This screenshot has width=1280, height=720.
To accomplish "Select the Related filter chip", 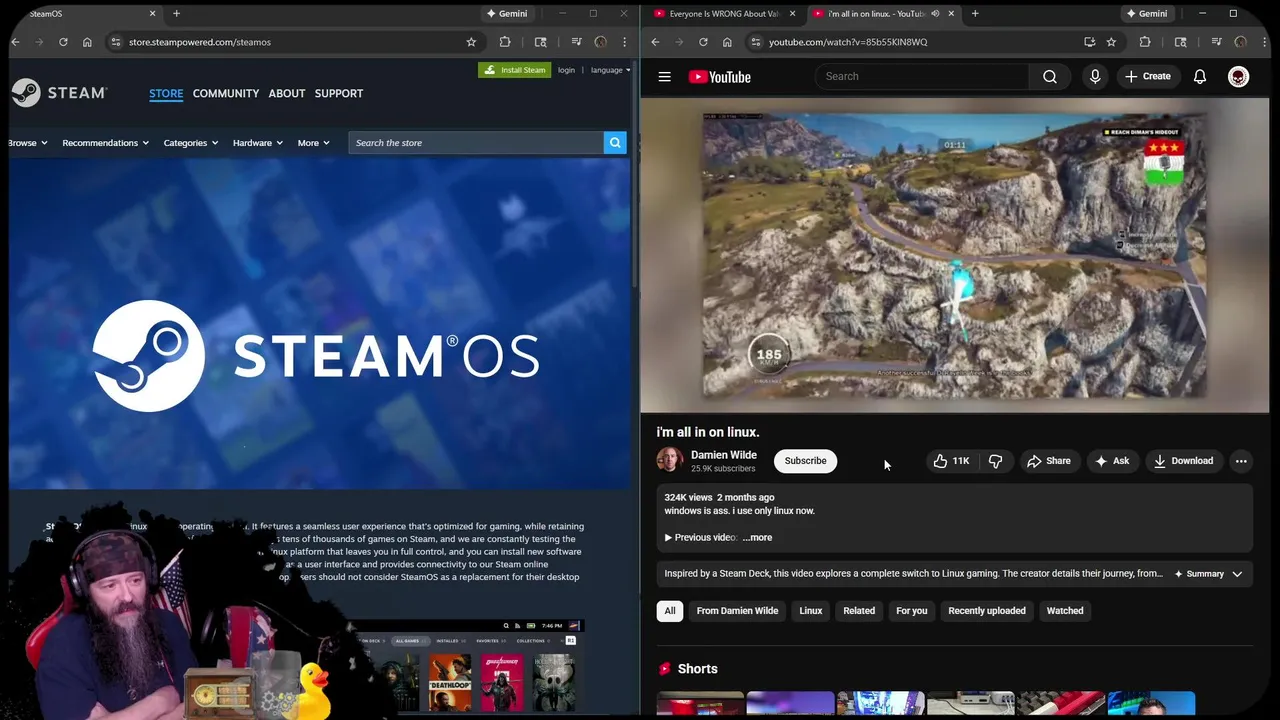I will [859, 611].
